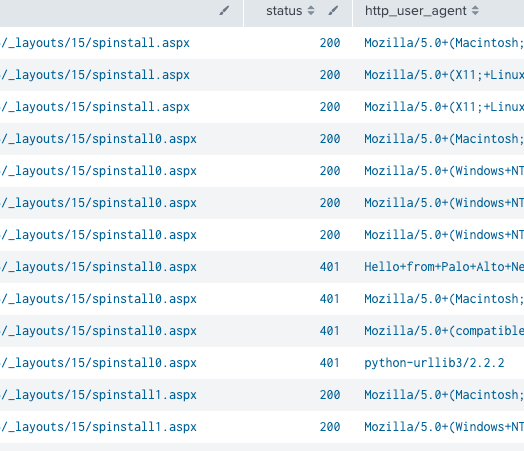
Task: Click the last spinstall1.aspx path in table
Action: click(99, 427)
